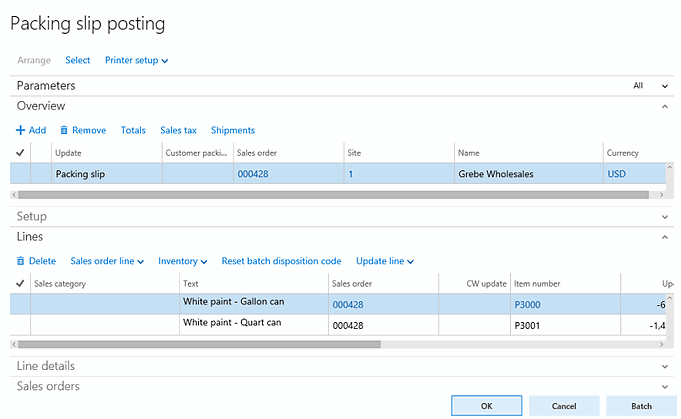The height and width of the screenshot is (419, 681).
Task: Open Sales tax in Overview toolbar
Action: [178, 130]
